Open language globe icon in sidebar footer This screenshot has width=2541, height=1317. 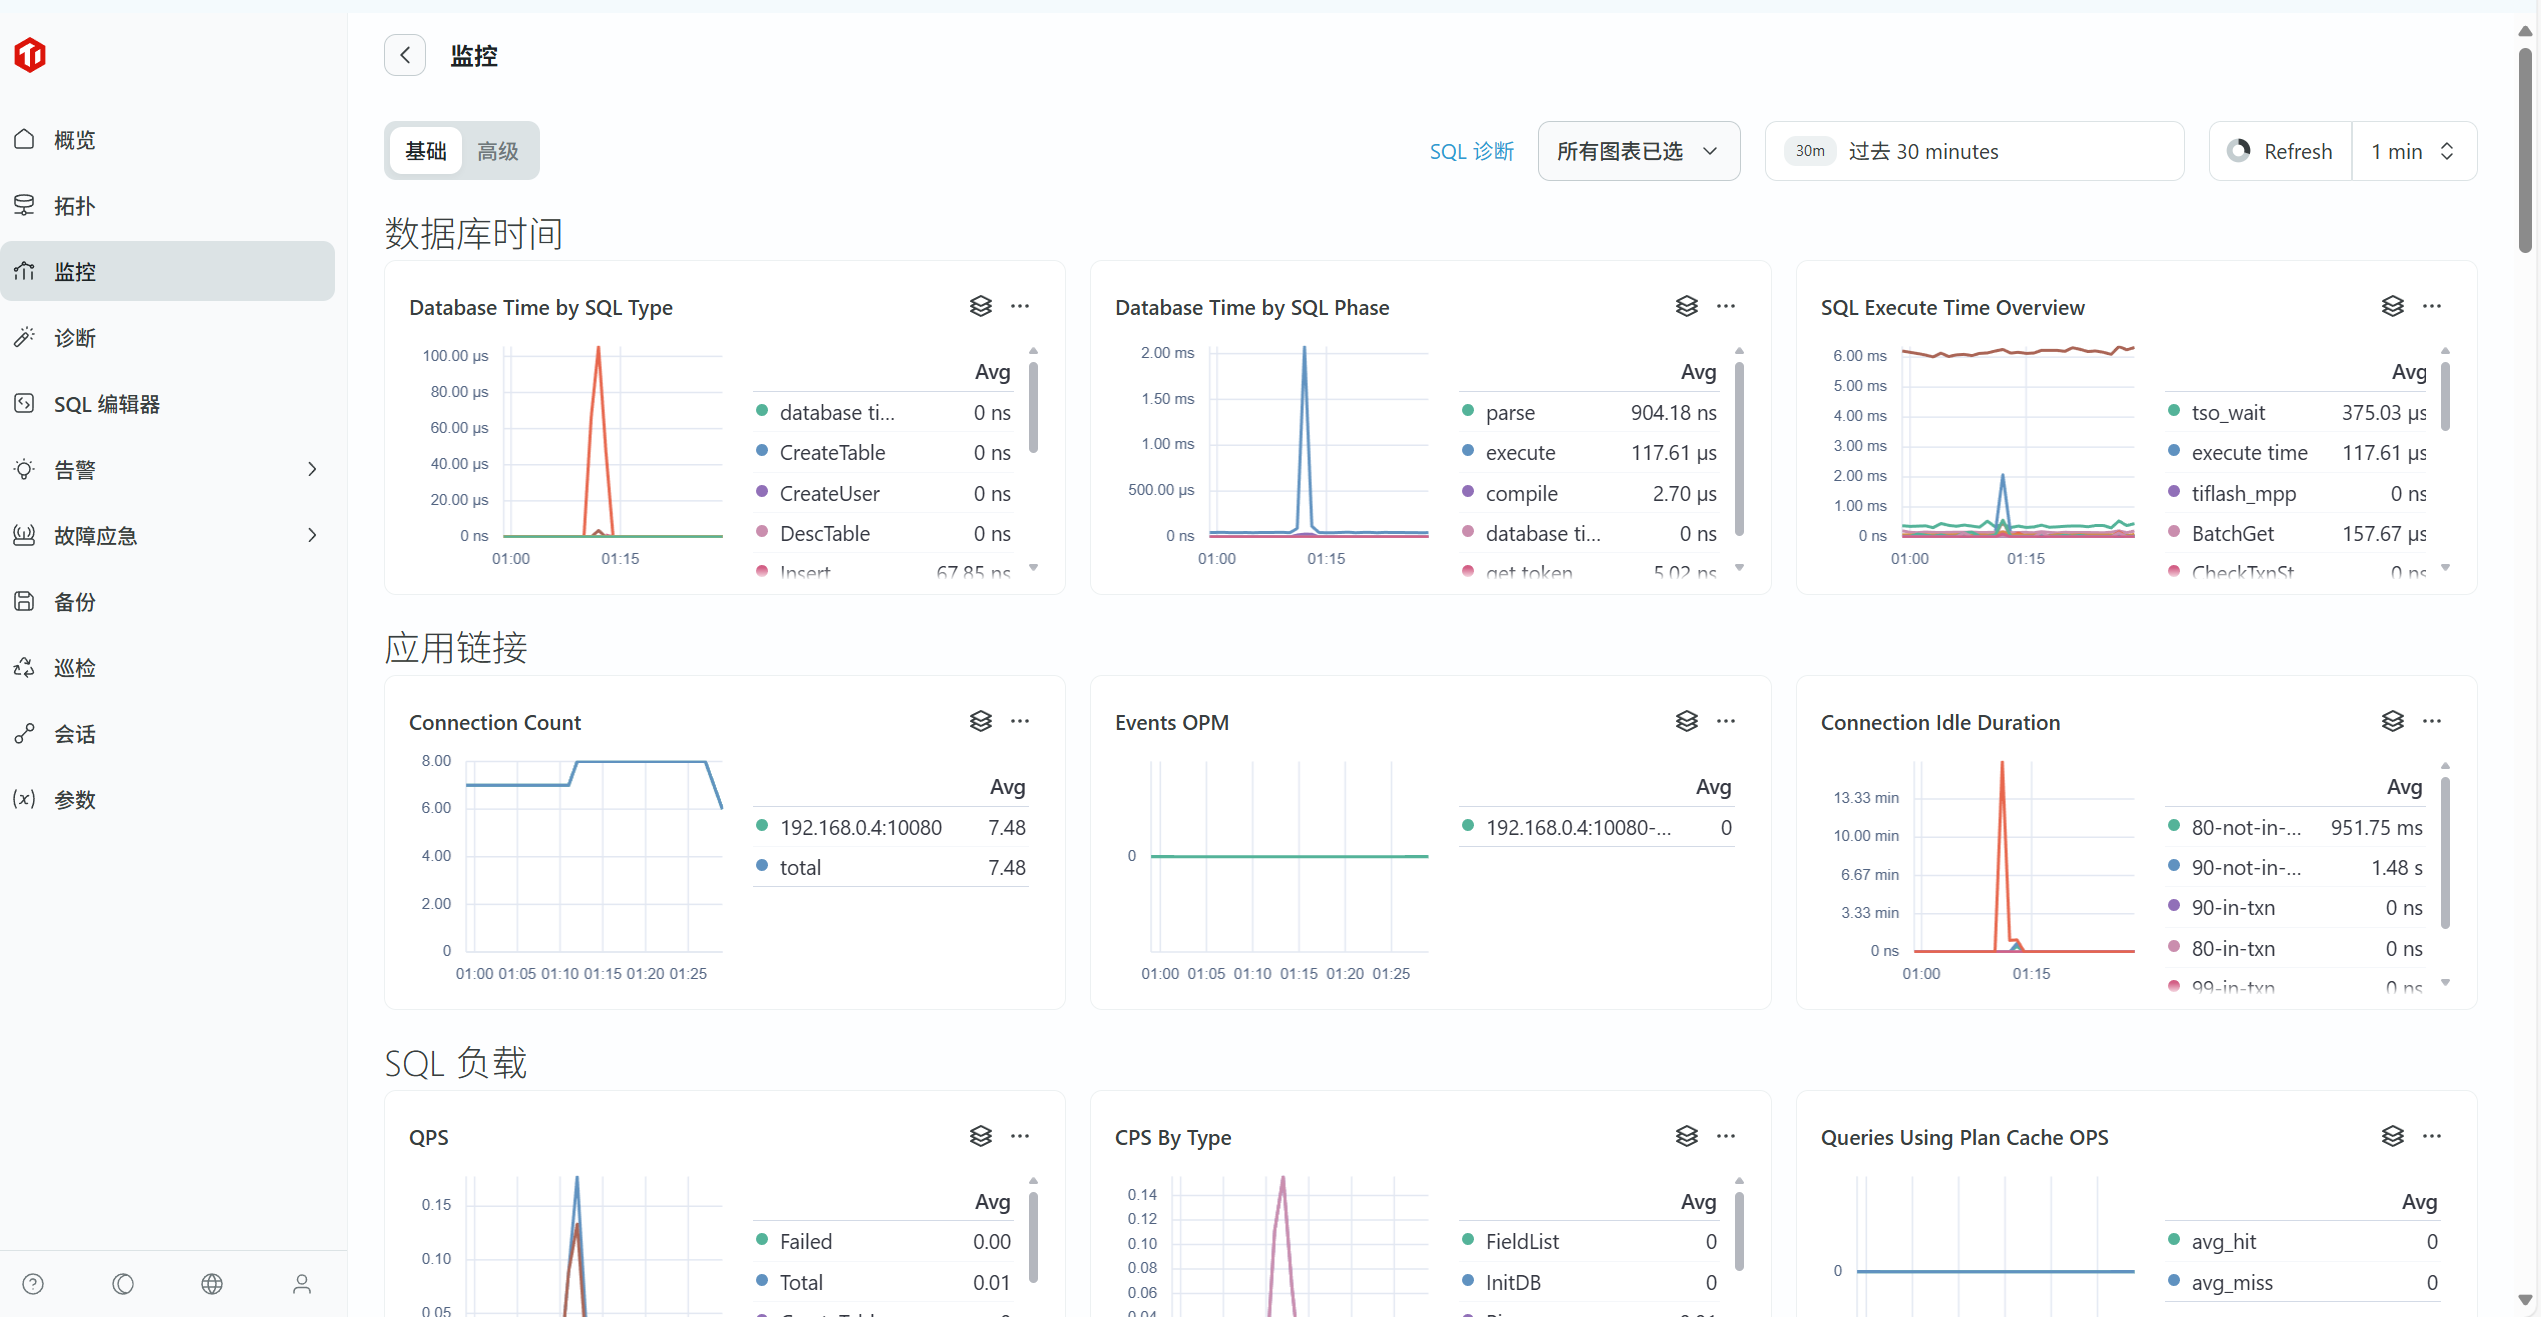click(212, 1284)
